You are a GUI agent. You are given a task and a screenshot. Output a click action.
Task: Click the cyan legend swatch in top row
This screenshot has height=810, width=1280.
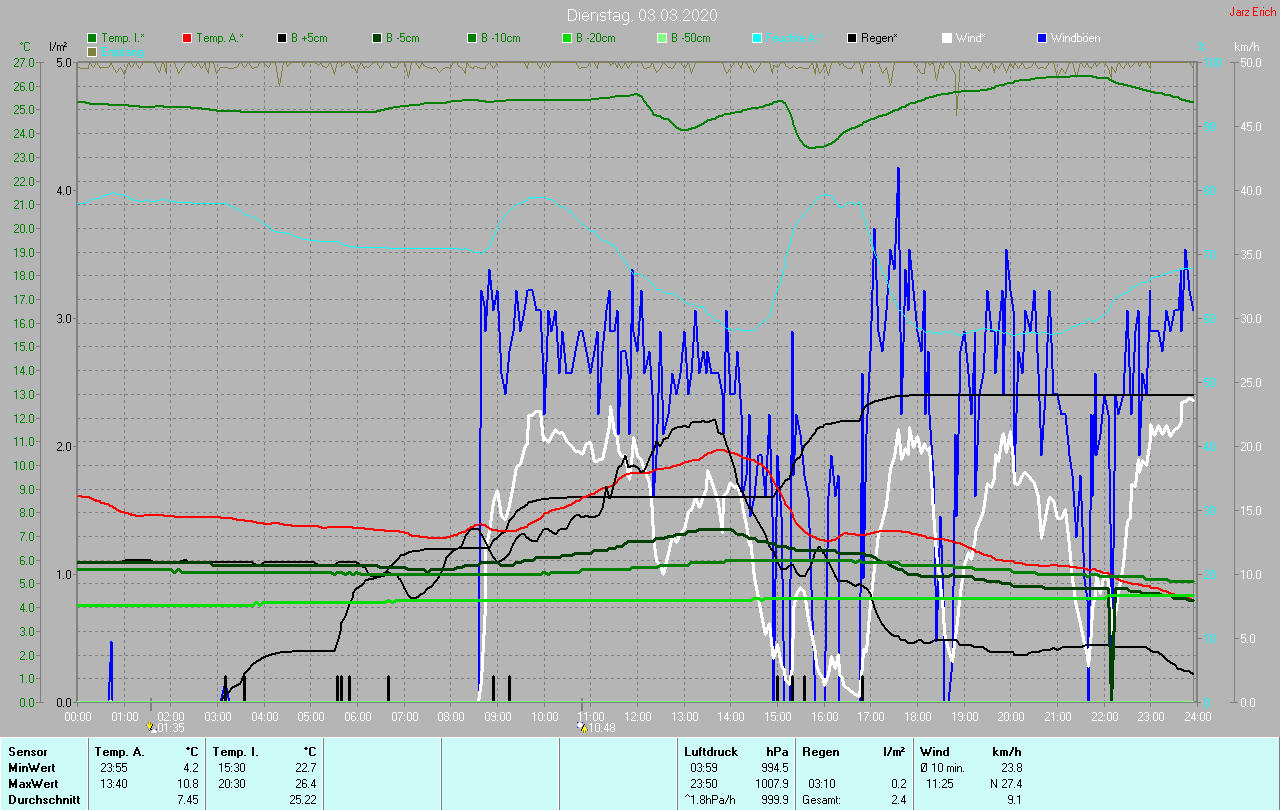(757, 38)
